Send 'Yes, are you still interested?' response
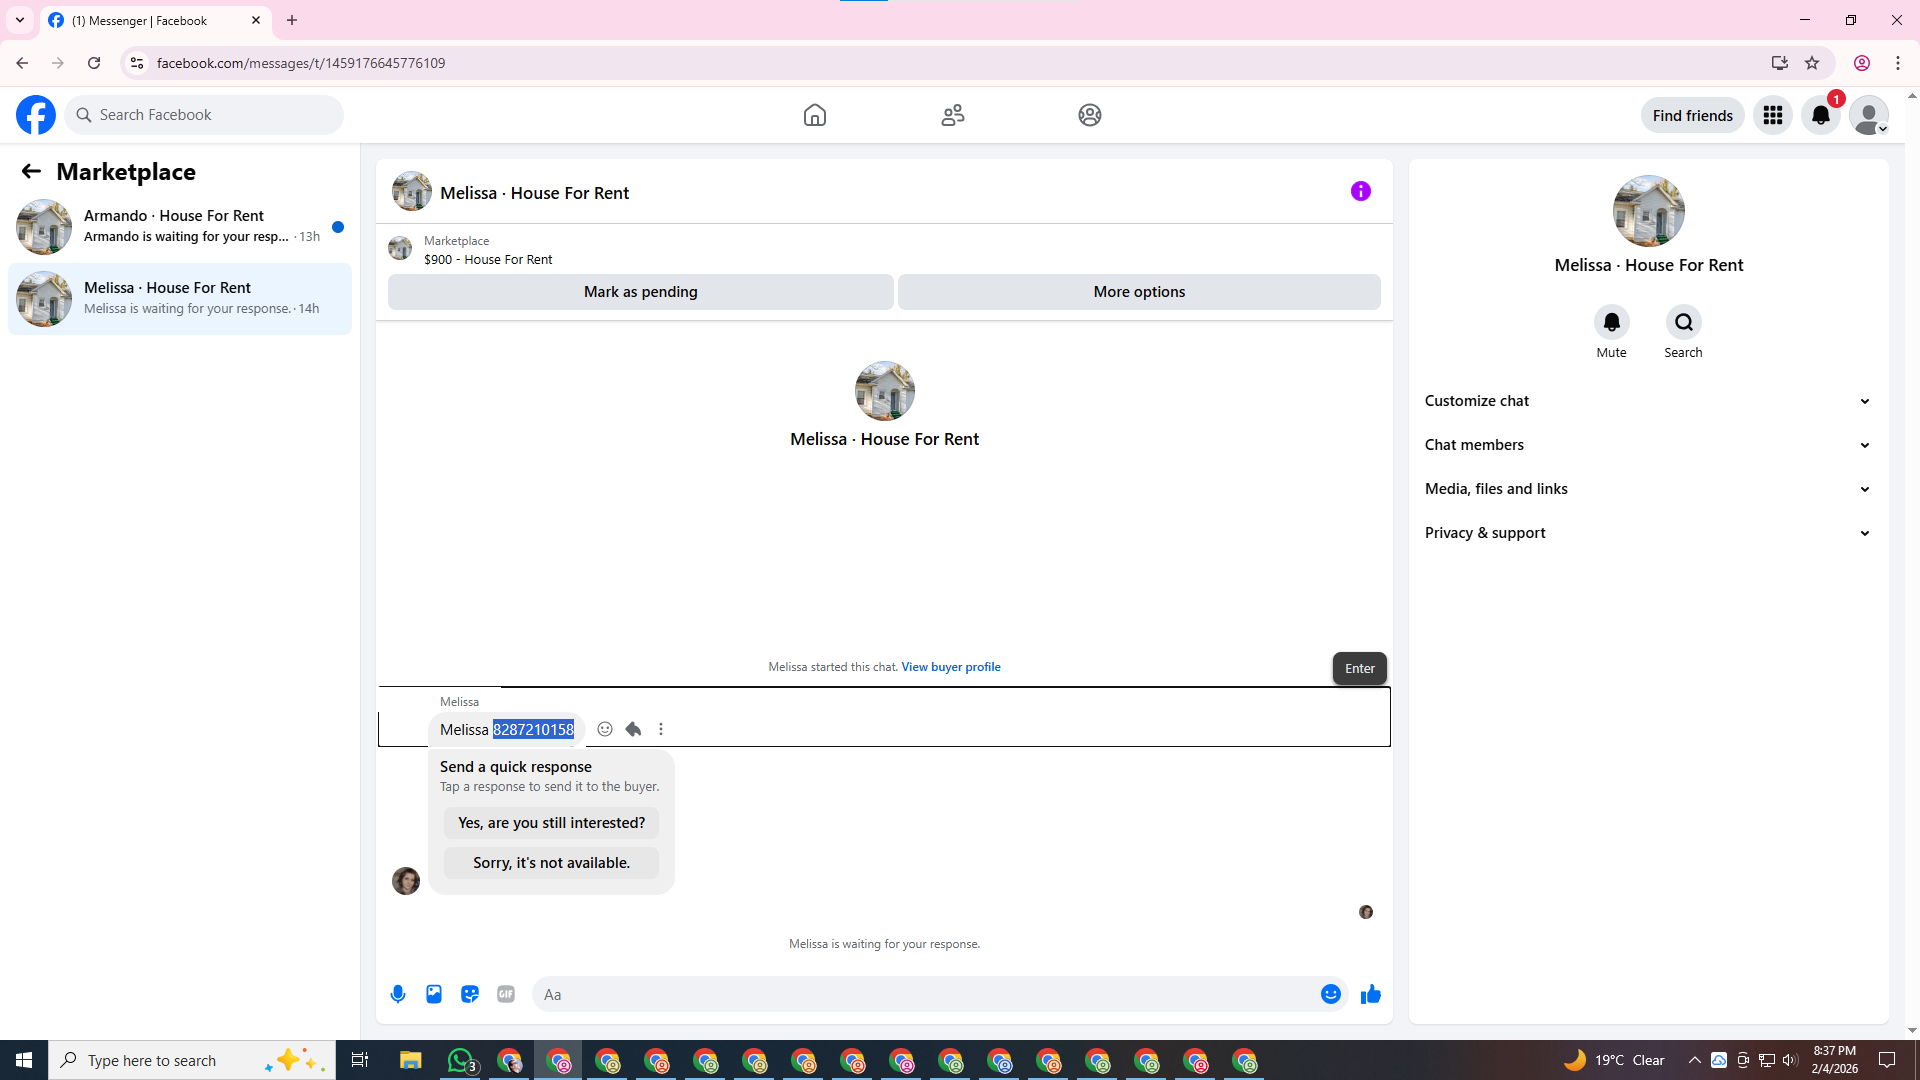This screenshot has width=1920, height=1080. 551,823
